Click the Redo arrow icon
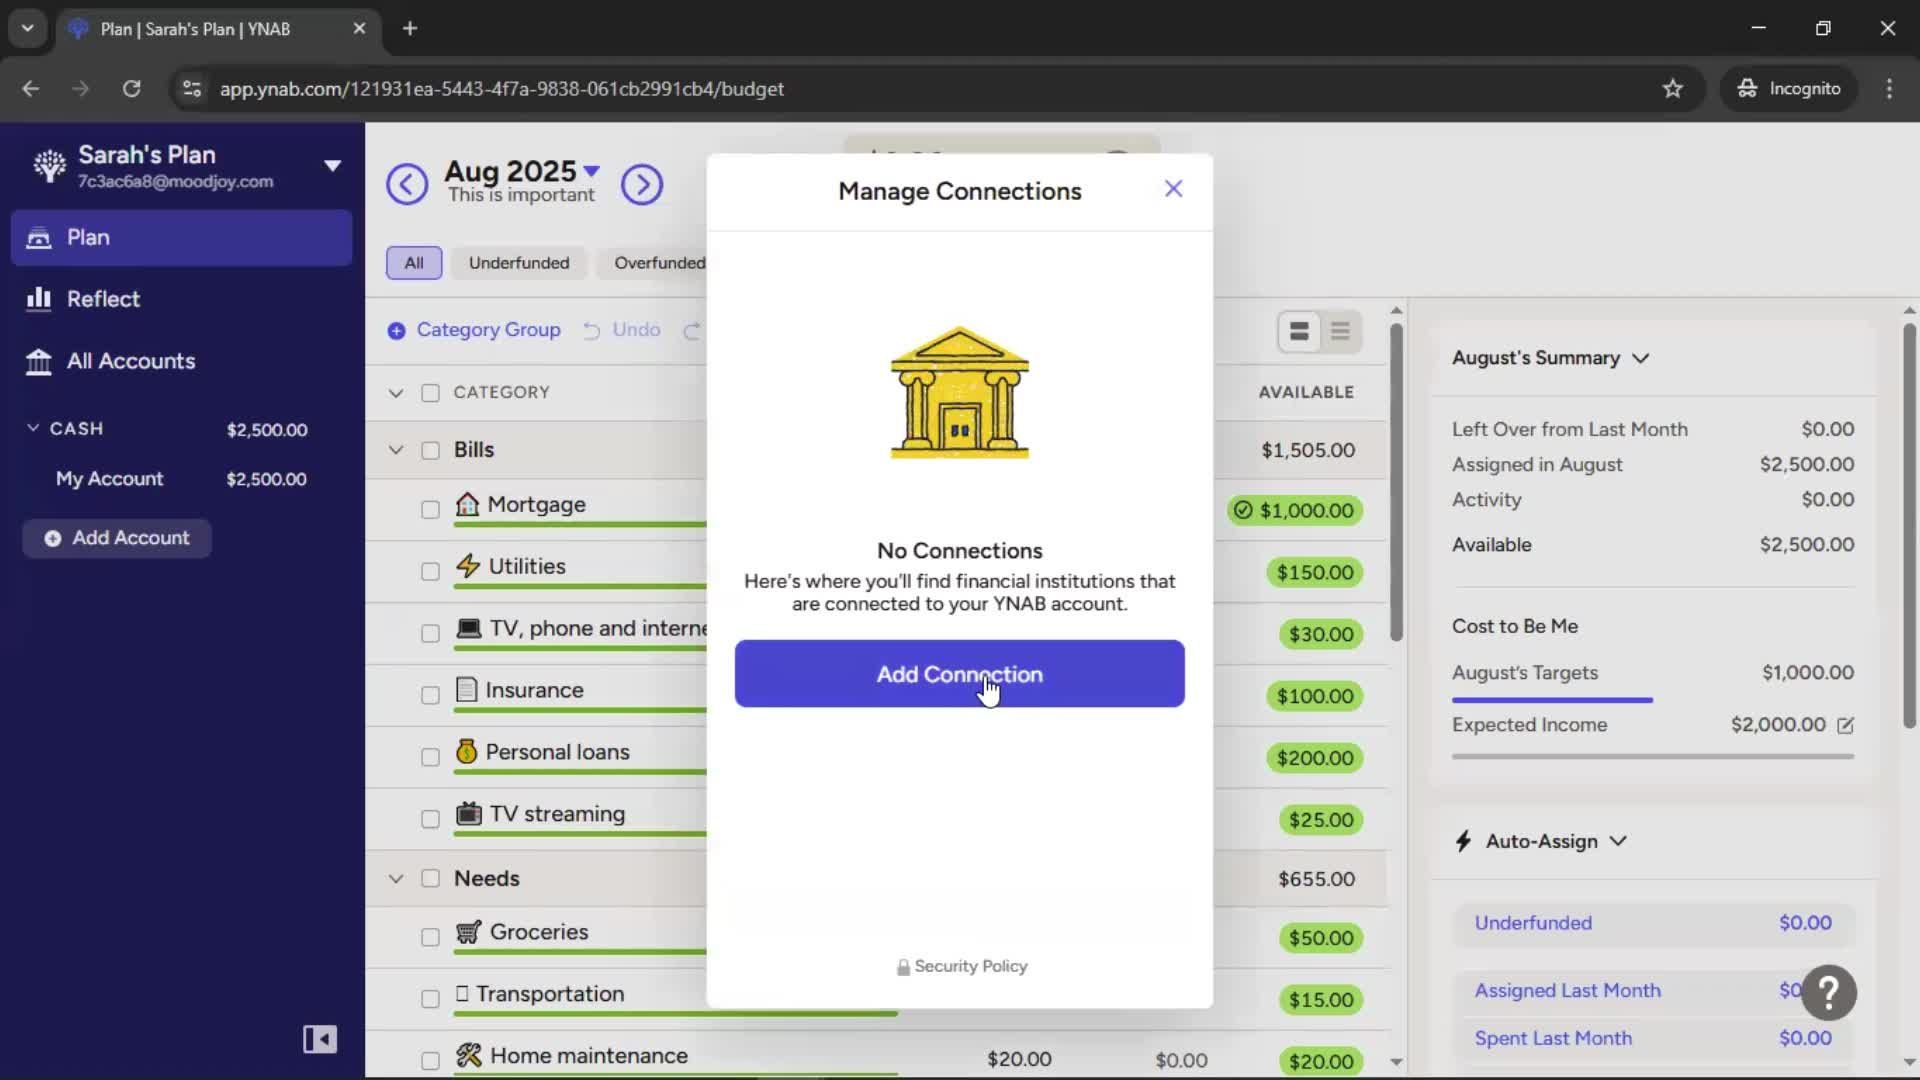 tap(692, 330)
